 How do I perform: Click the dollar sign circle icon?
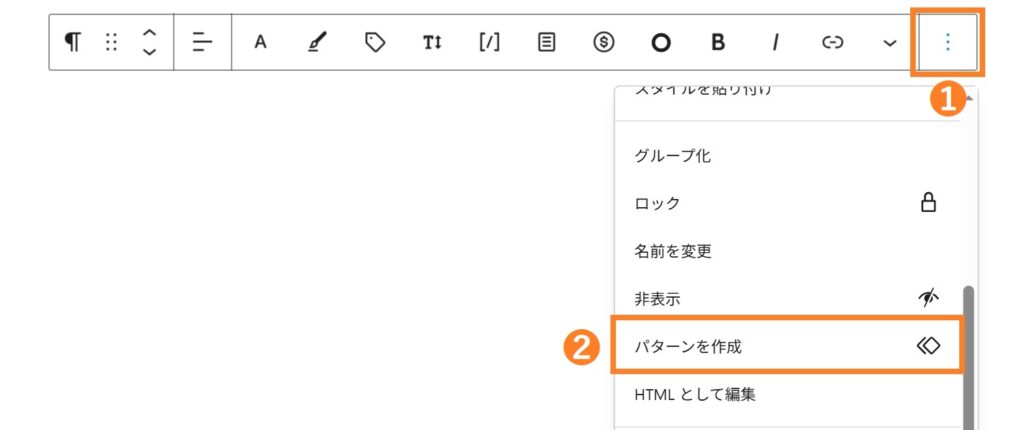click(x=604, y=42)
